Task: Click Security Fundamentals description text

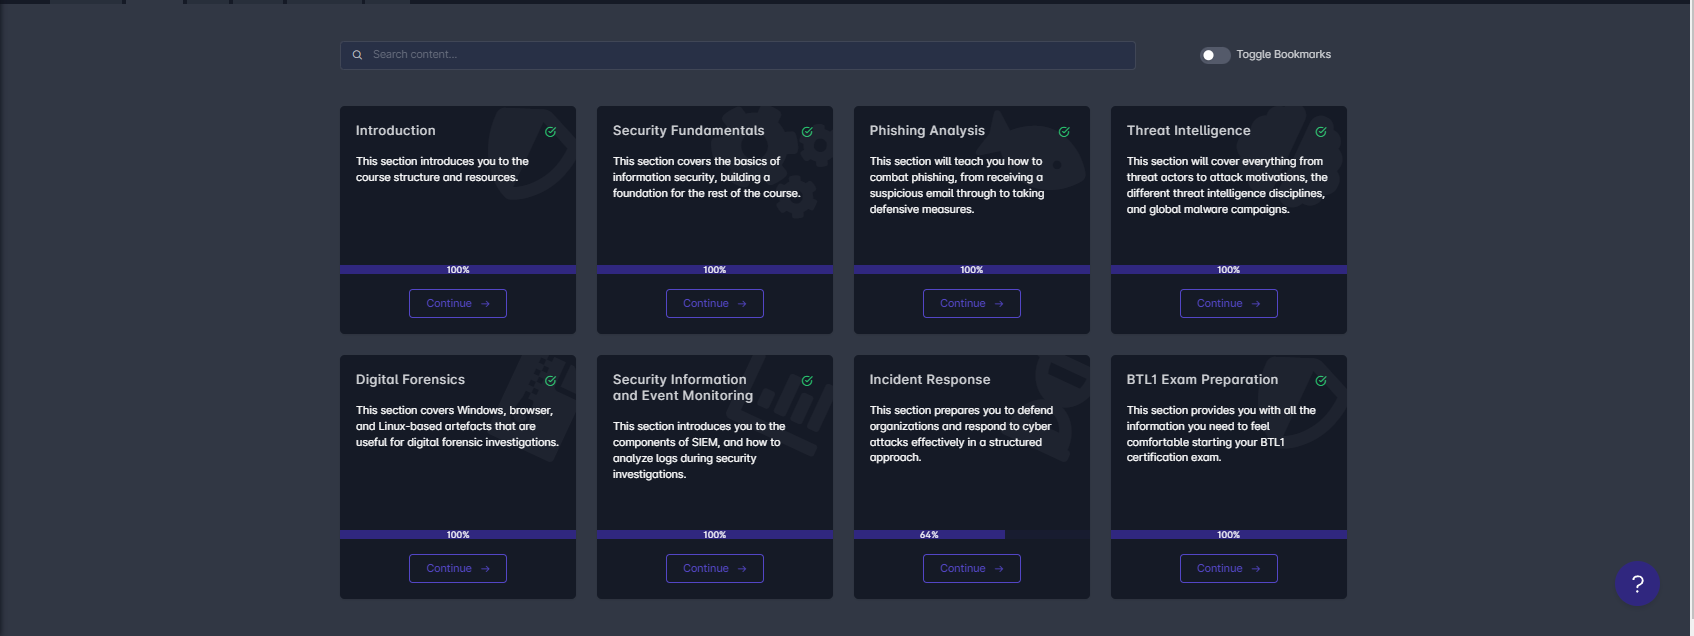Action: click(707, 177)
